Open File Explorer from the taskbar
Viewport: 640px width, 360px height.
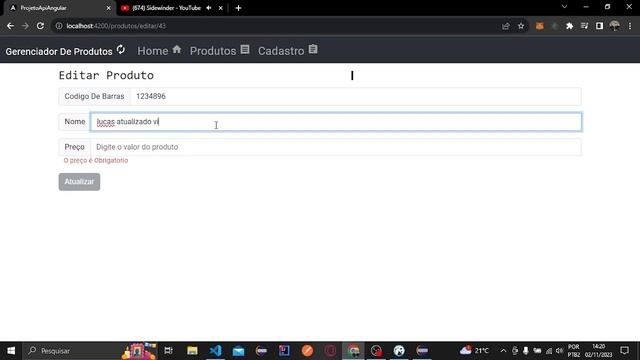tap(192, 351)
